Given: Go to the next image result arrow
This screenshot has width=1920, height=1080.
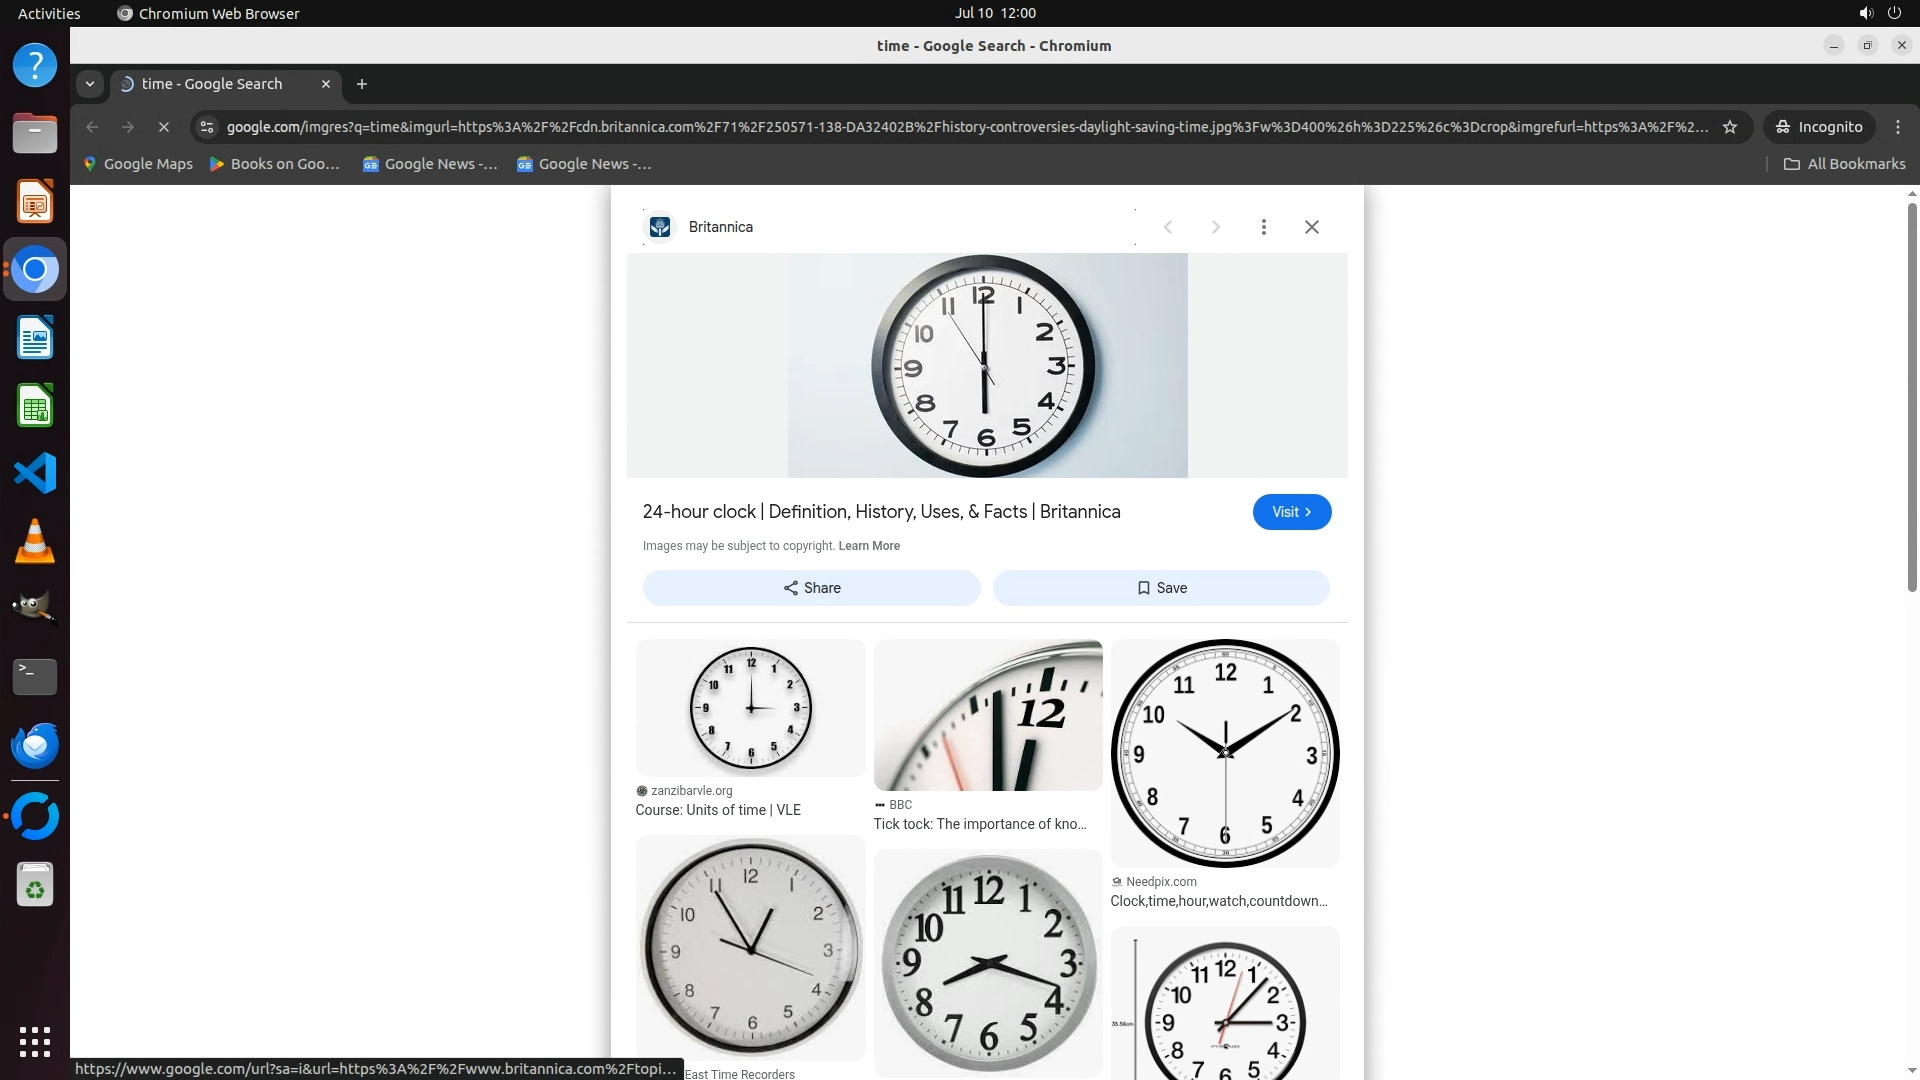Looking at the screenshot, I should pyautogui.click(x=1215, y=227).
